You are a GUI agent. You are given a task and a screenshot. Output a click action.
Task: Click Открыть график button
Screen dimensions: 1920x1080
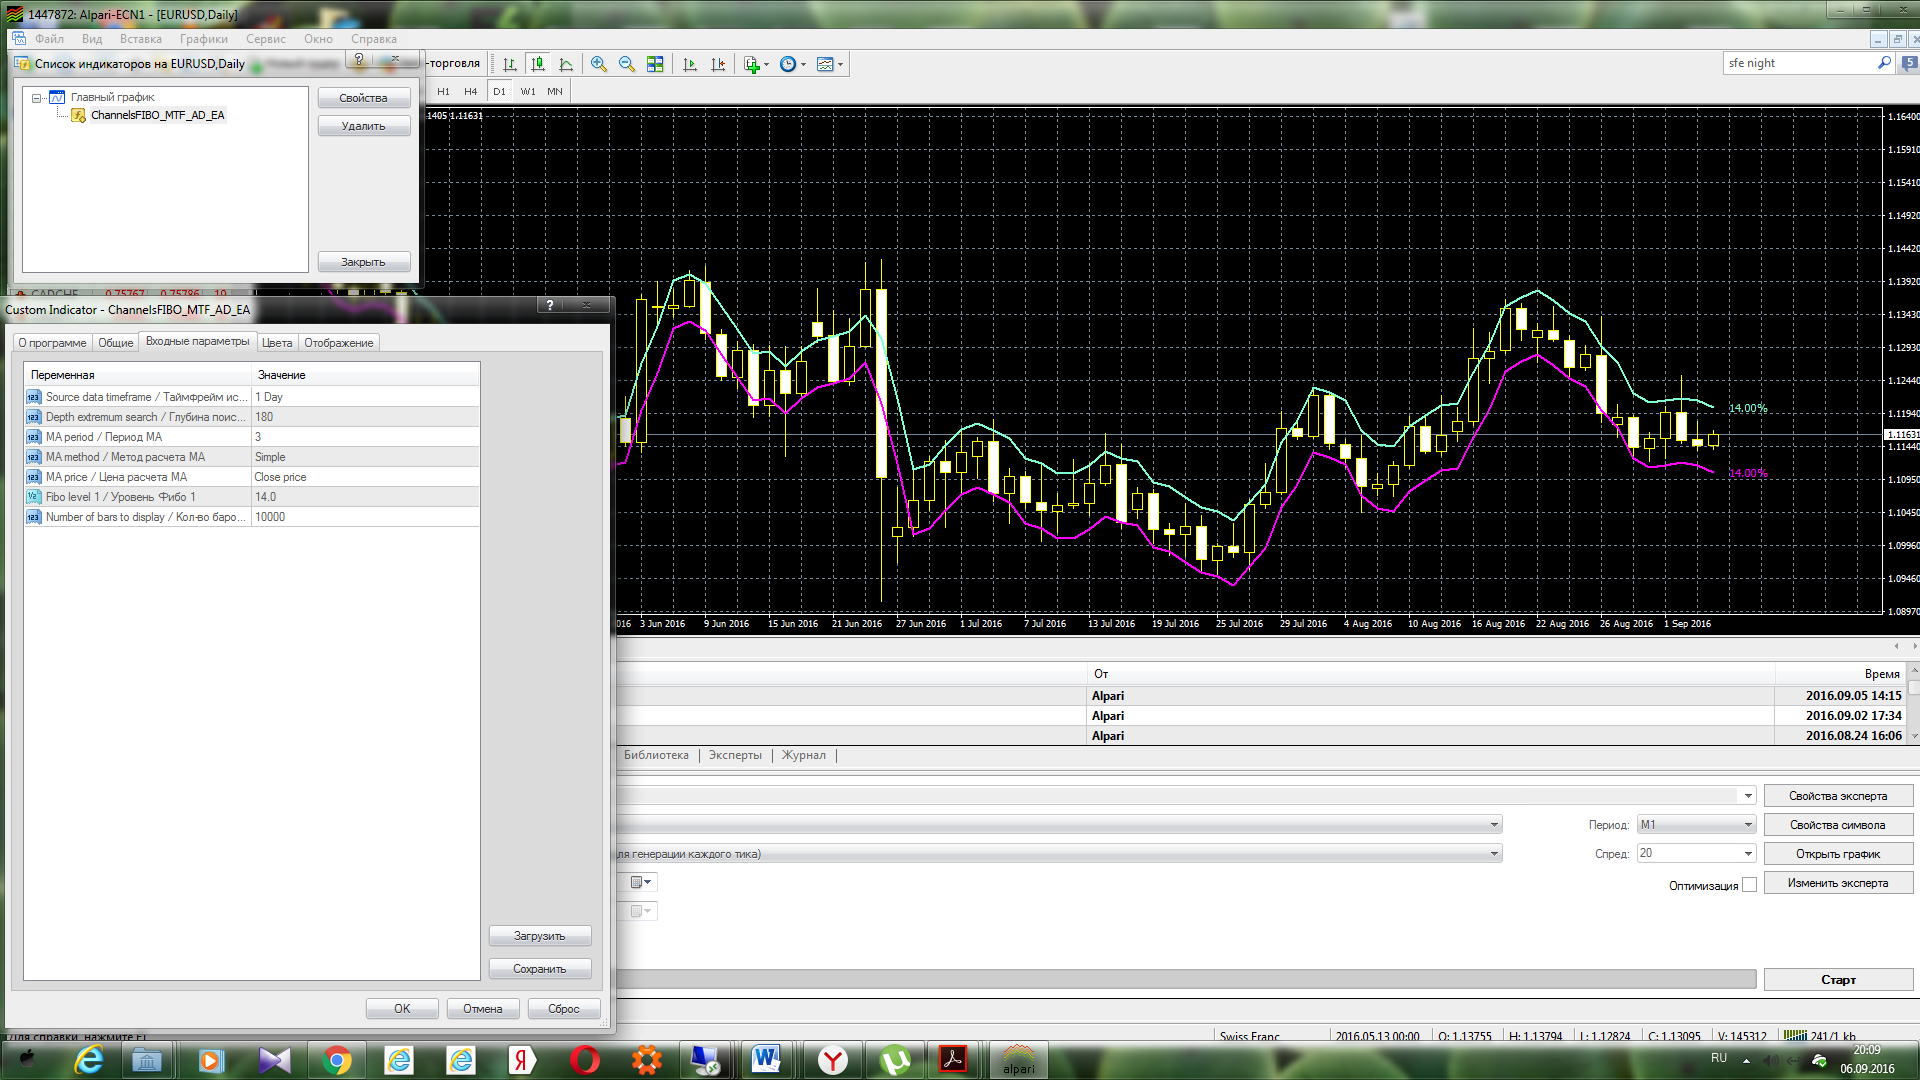click(1838, 854)
